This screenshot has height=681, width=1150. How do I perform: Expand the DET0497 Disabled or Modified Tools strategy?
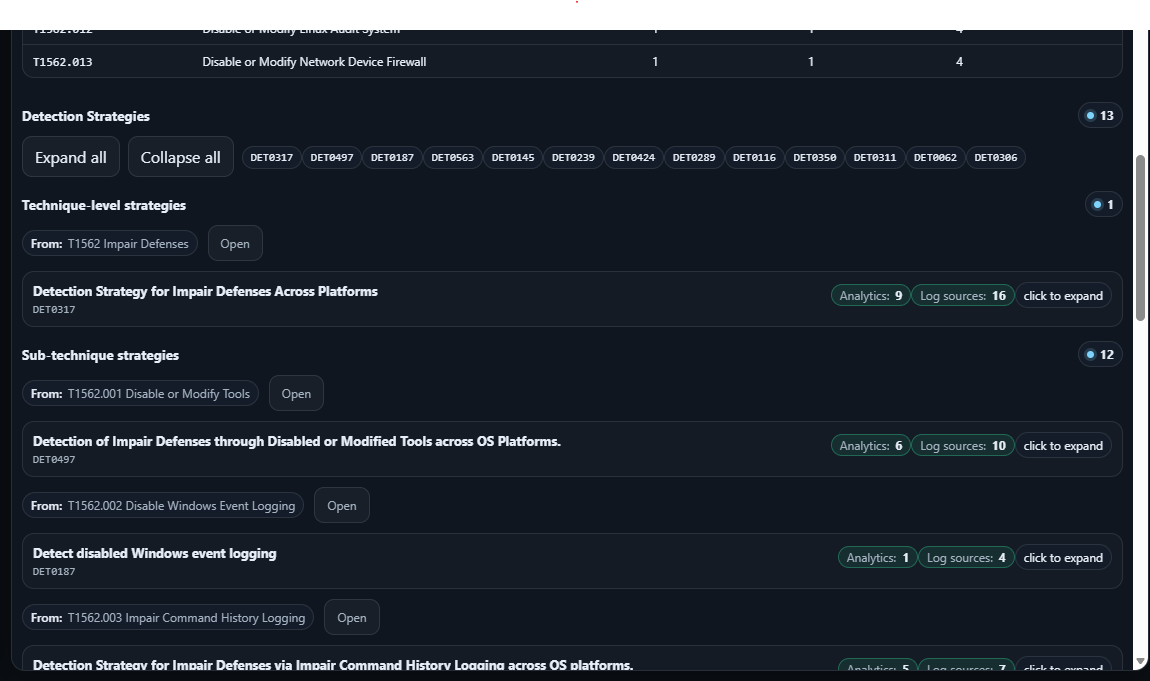tap(1063, 445)
